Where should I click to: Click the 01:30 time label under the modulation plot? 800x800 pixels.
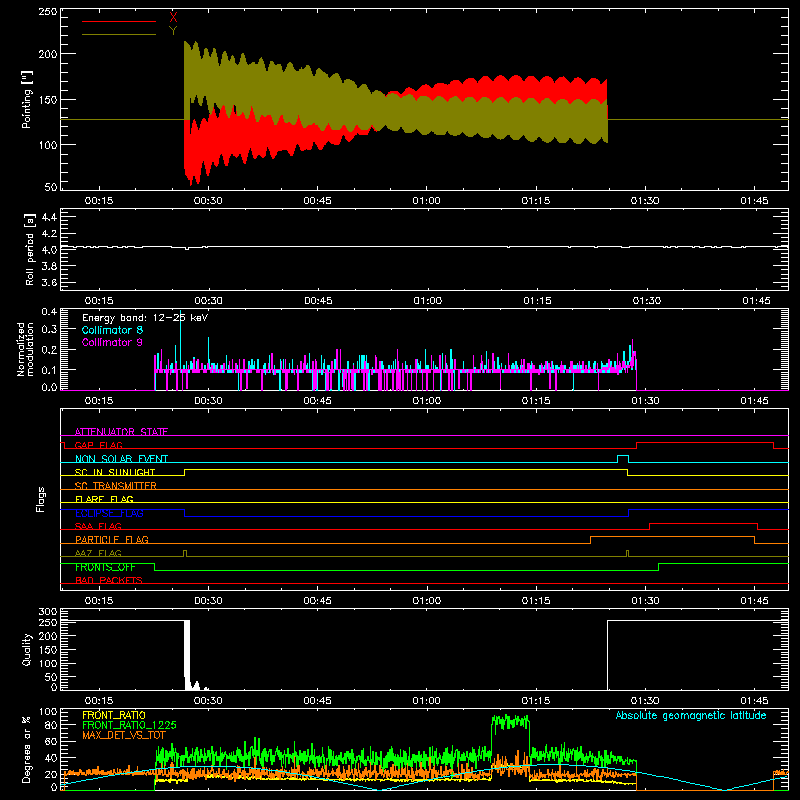click(x=645, y=401)
